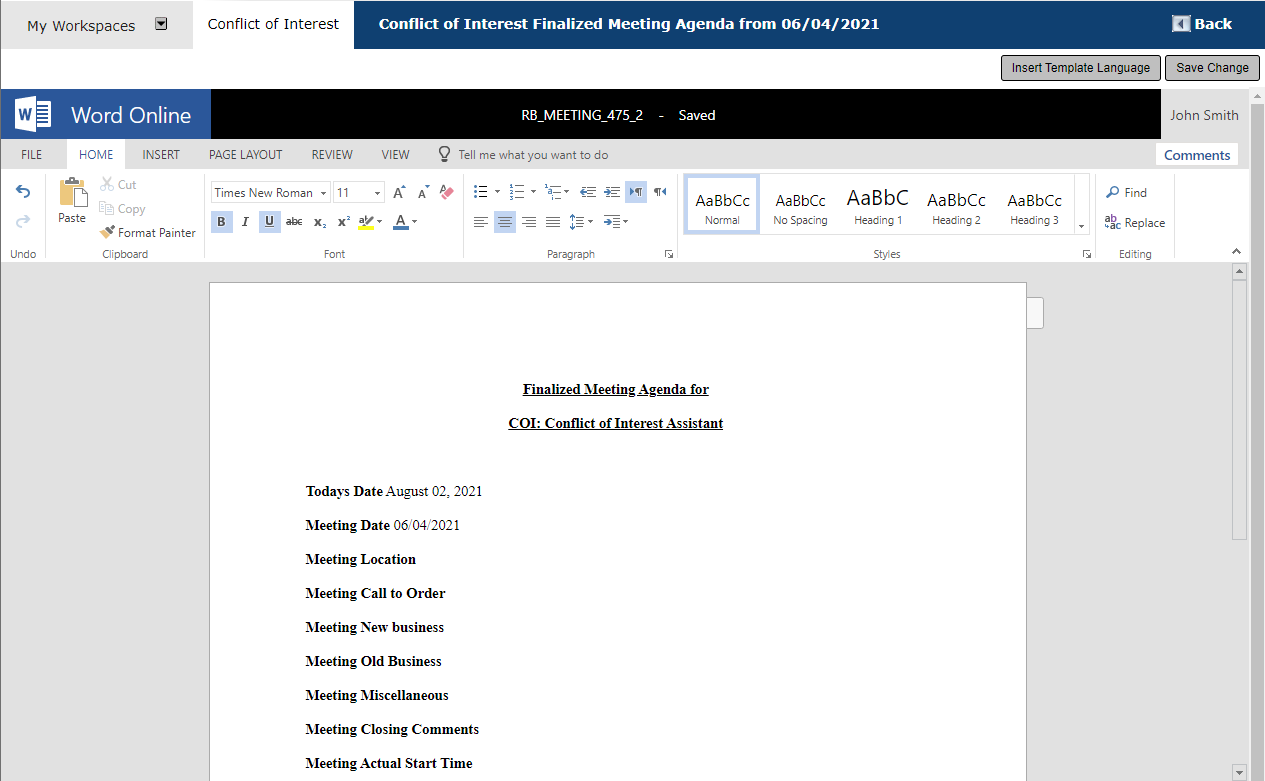Open the VIEW tab

[x=396, y=155]
